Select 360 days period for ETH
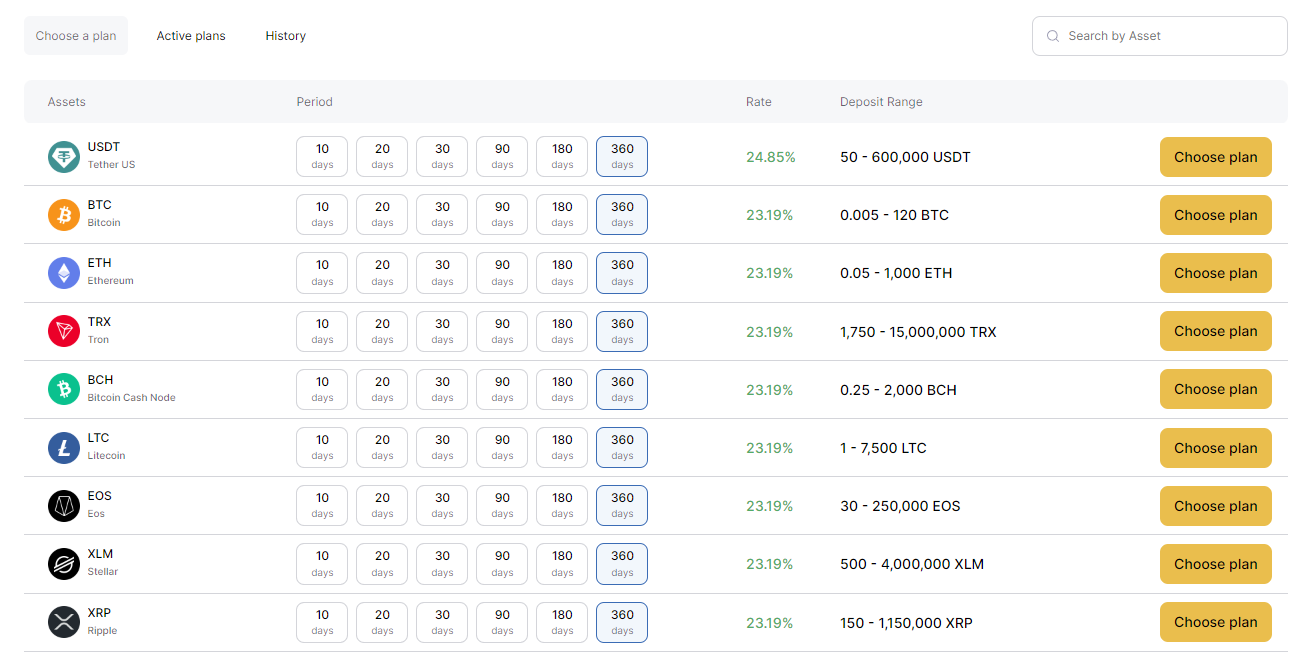This screenshot has height=653, width=1290. click(622, 273)
